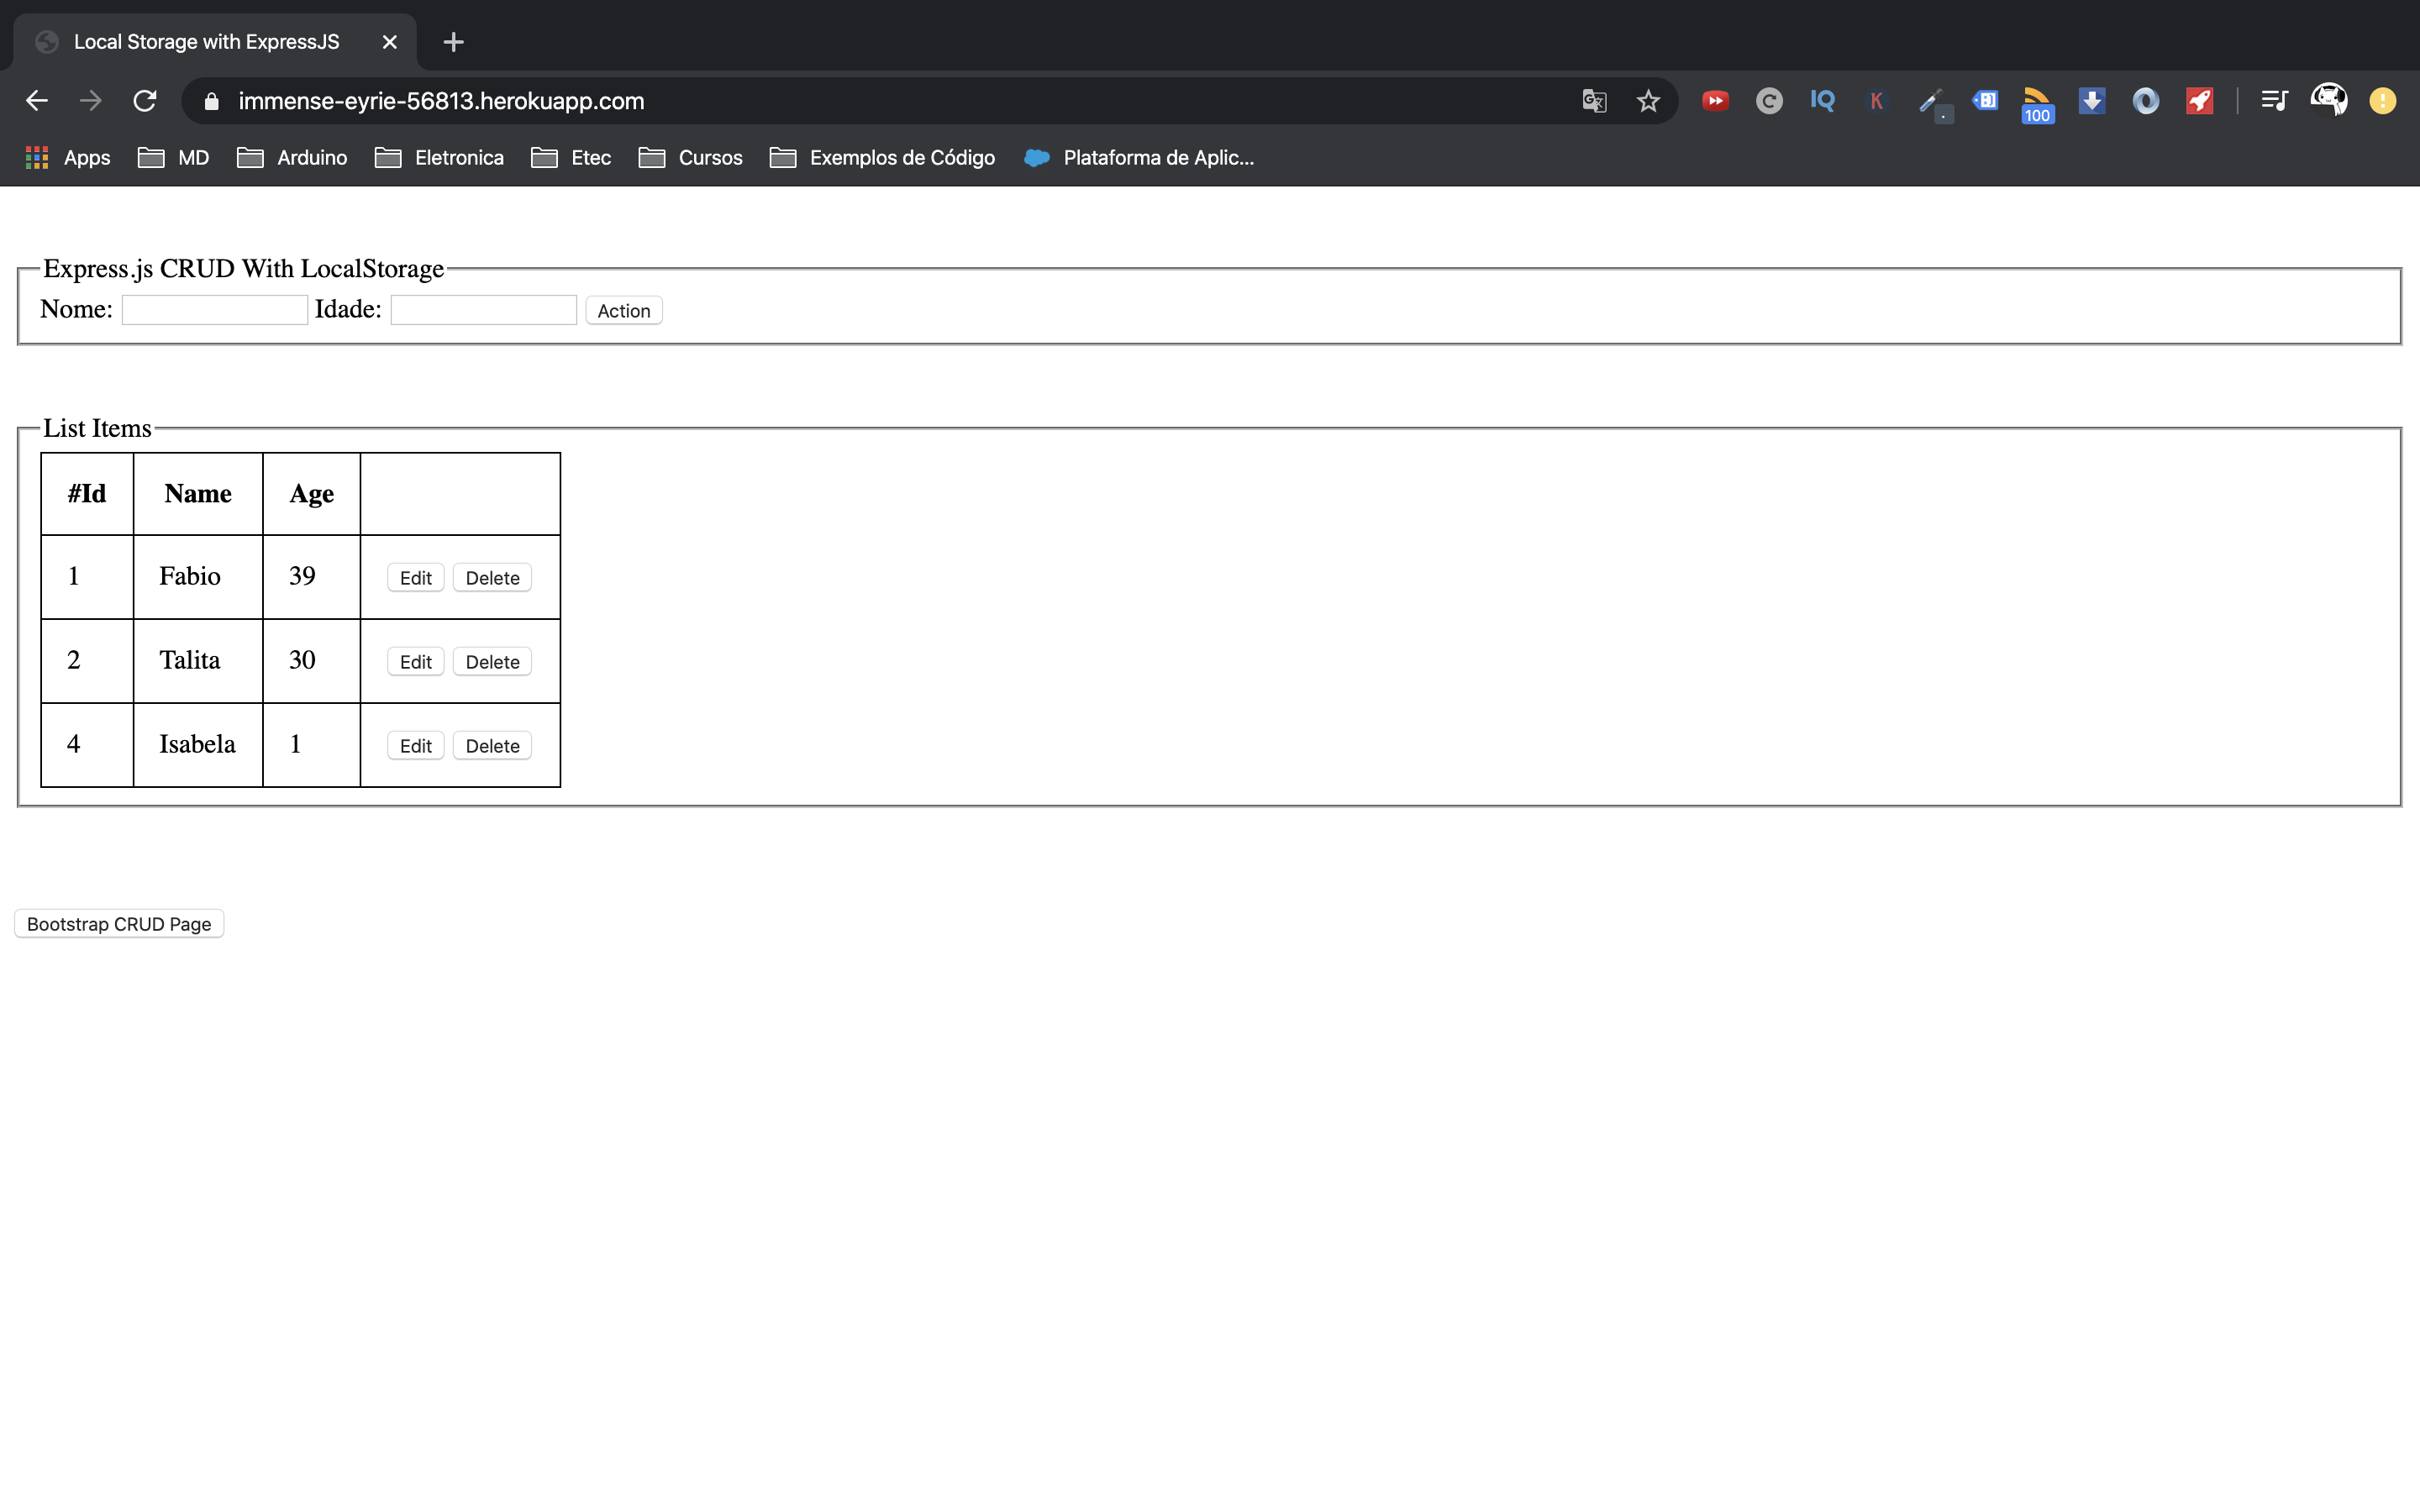
Task: Click the Bootstrap CRUD Page button
Action: click(x=119, y=924)
